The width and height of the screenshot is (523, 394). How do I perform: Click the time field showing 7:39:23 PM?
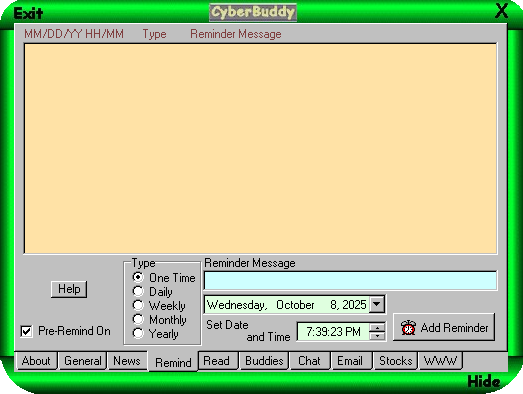334,332
